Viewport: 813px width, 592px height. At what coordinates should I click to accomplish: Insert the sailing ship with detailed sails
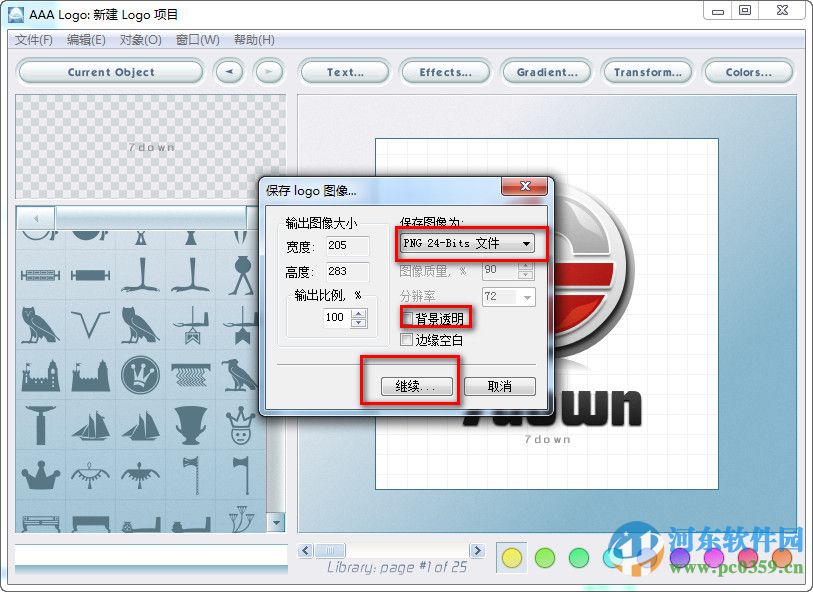90,426
